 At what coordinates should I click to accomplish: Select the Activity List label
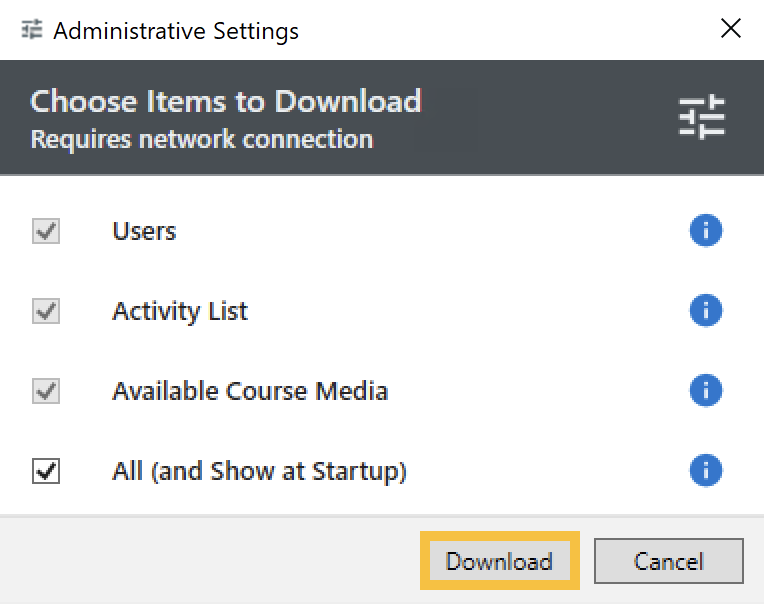(180, 311)
